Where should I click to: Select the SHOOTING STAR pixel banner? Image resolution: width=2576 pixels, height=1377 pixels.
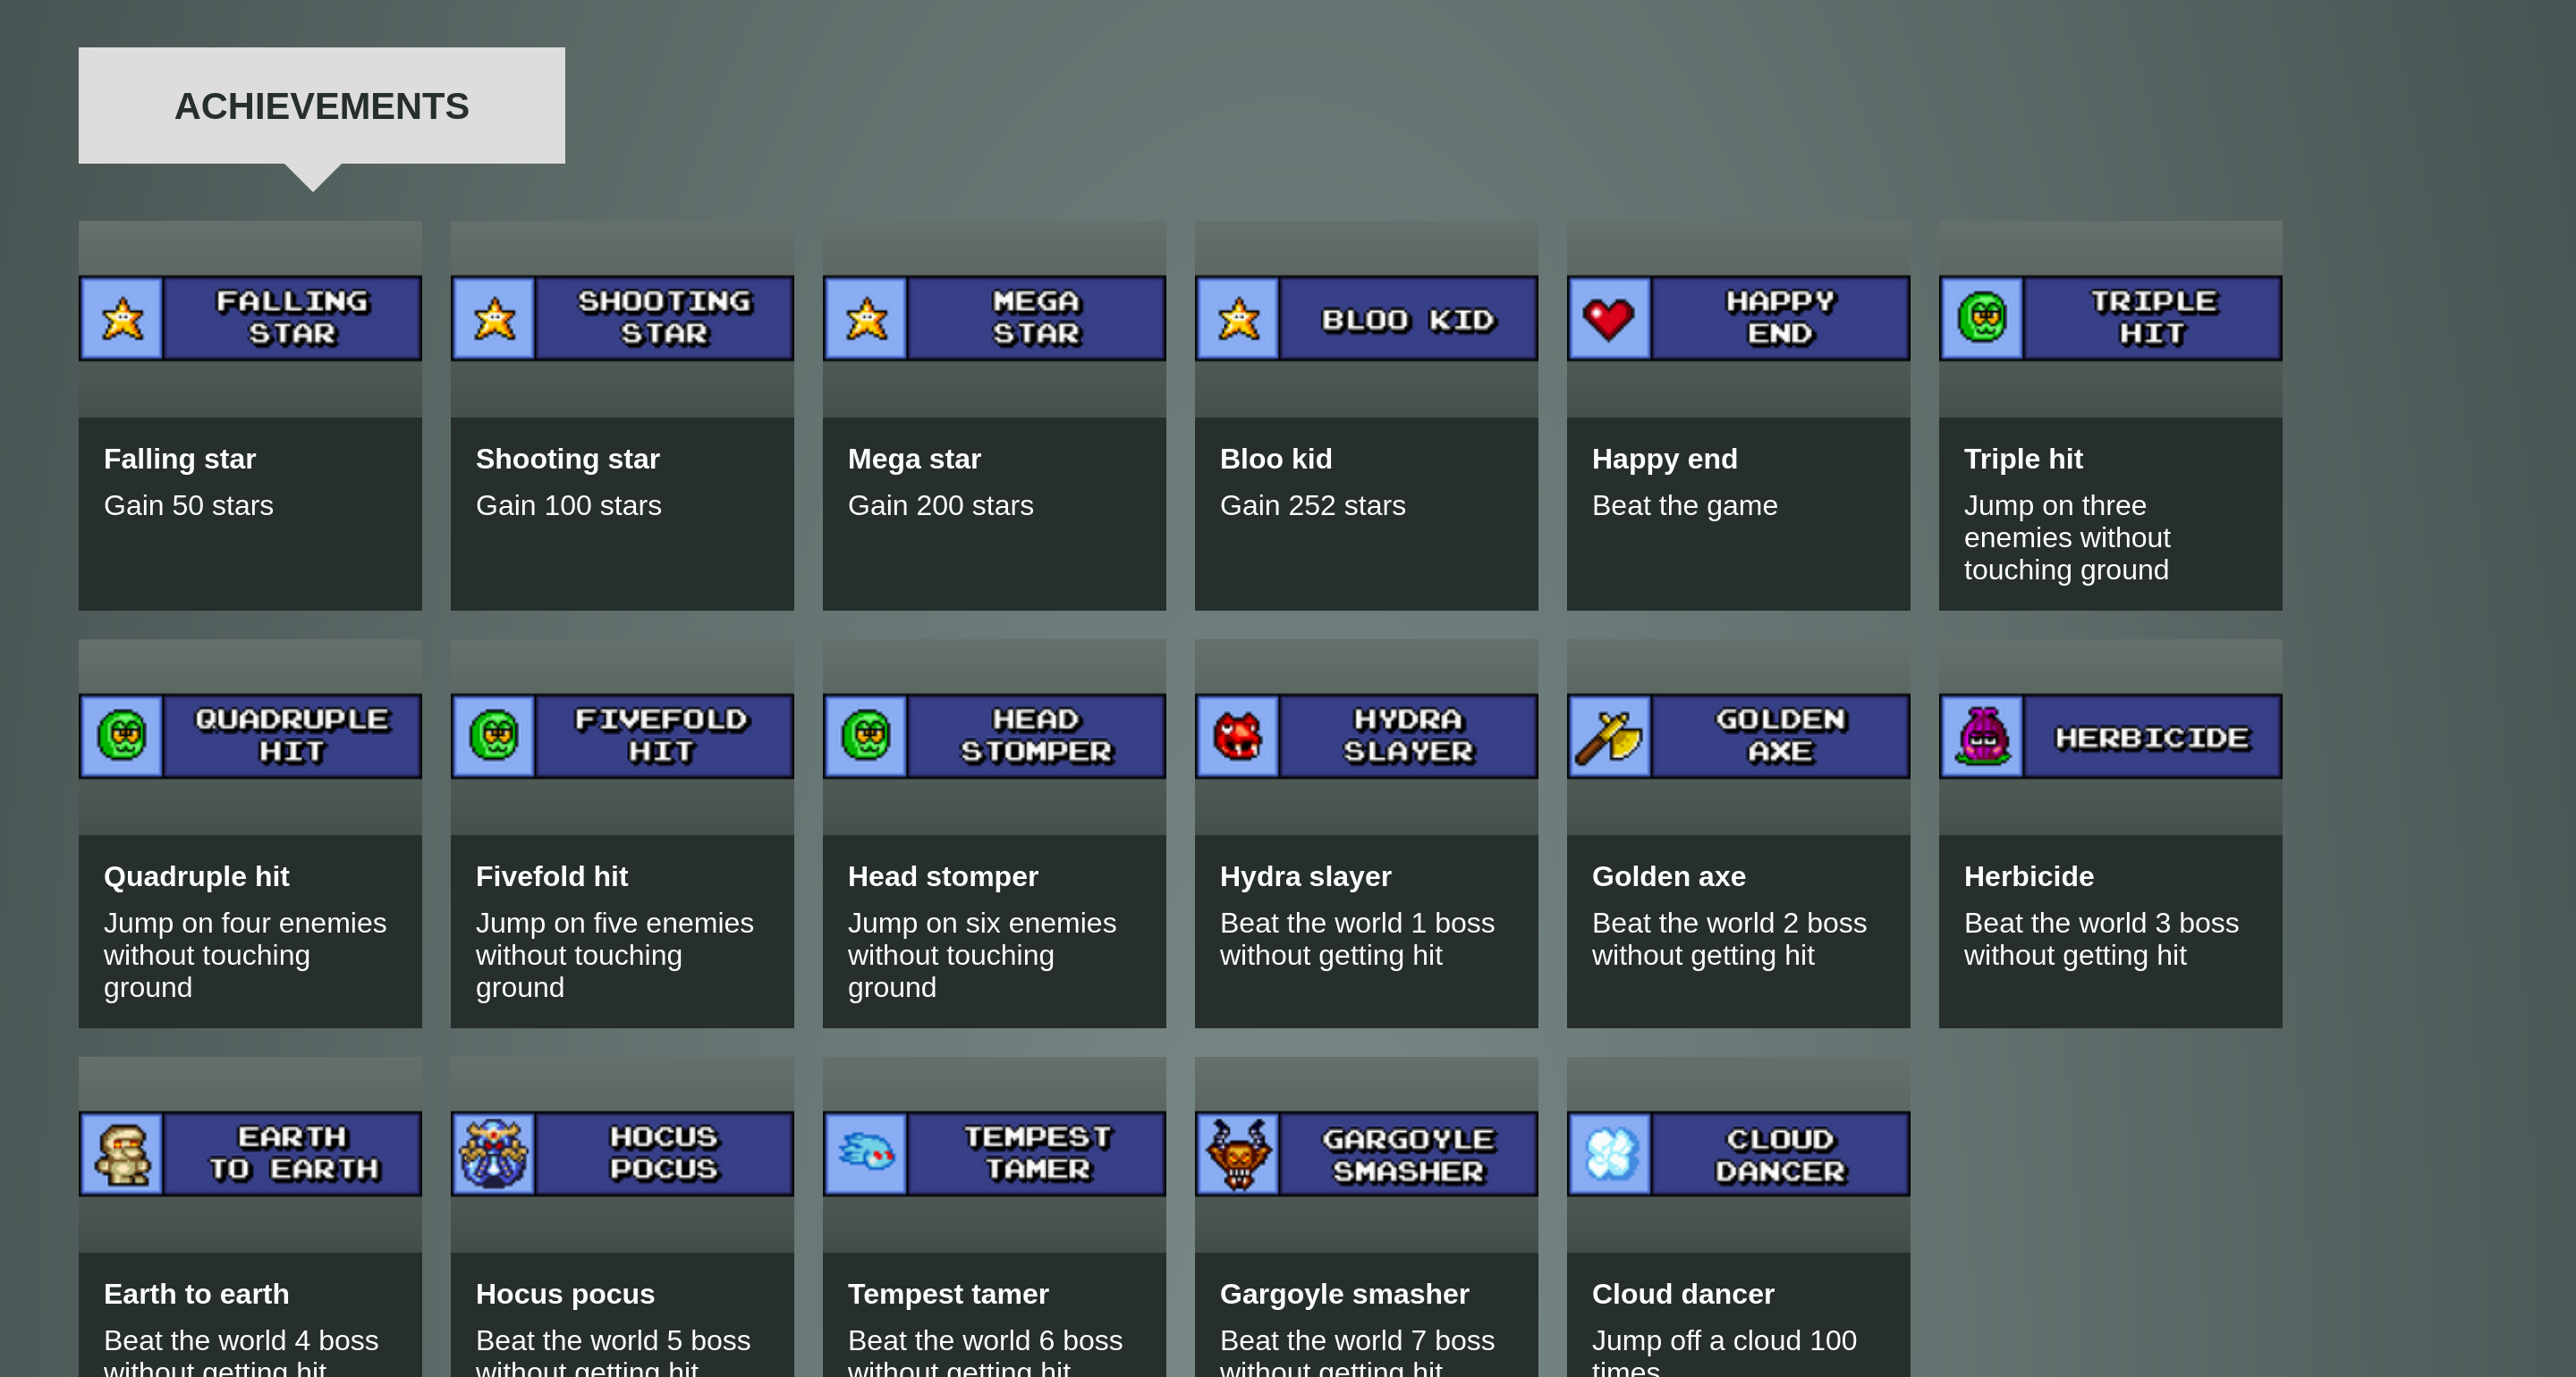point(622,319)
